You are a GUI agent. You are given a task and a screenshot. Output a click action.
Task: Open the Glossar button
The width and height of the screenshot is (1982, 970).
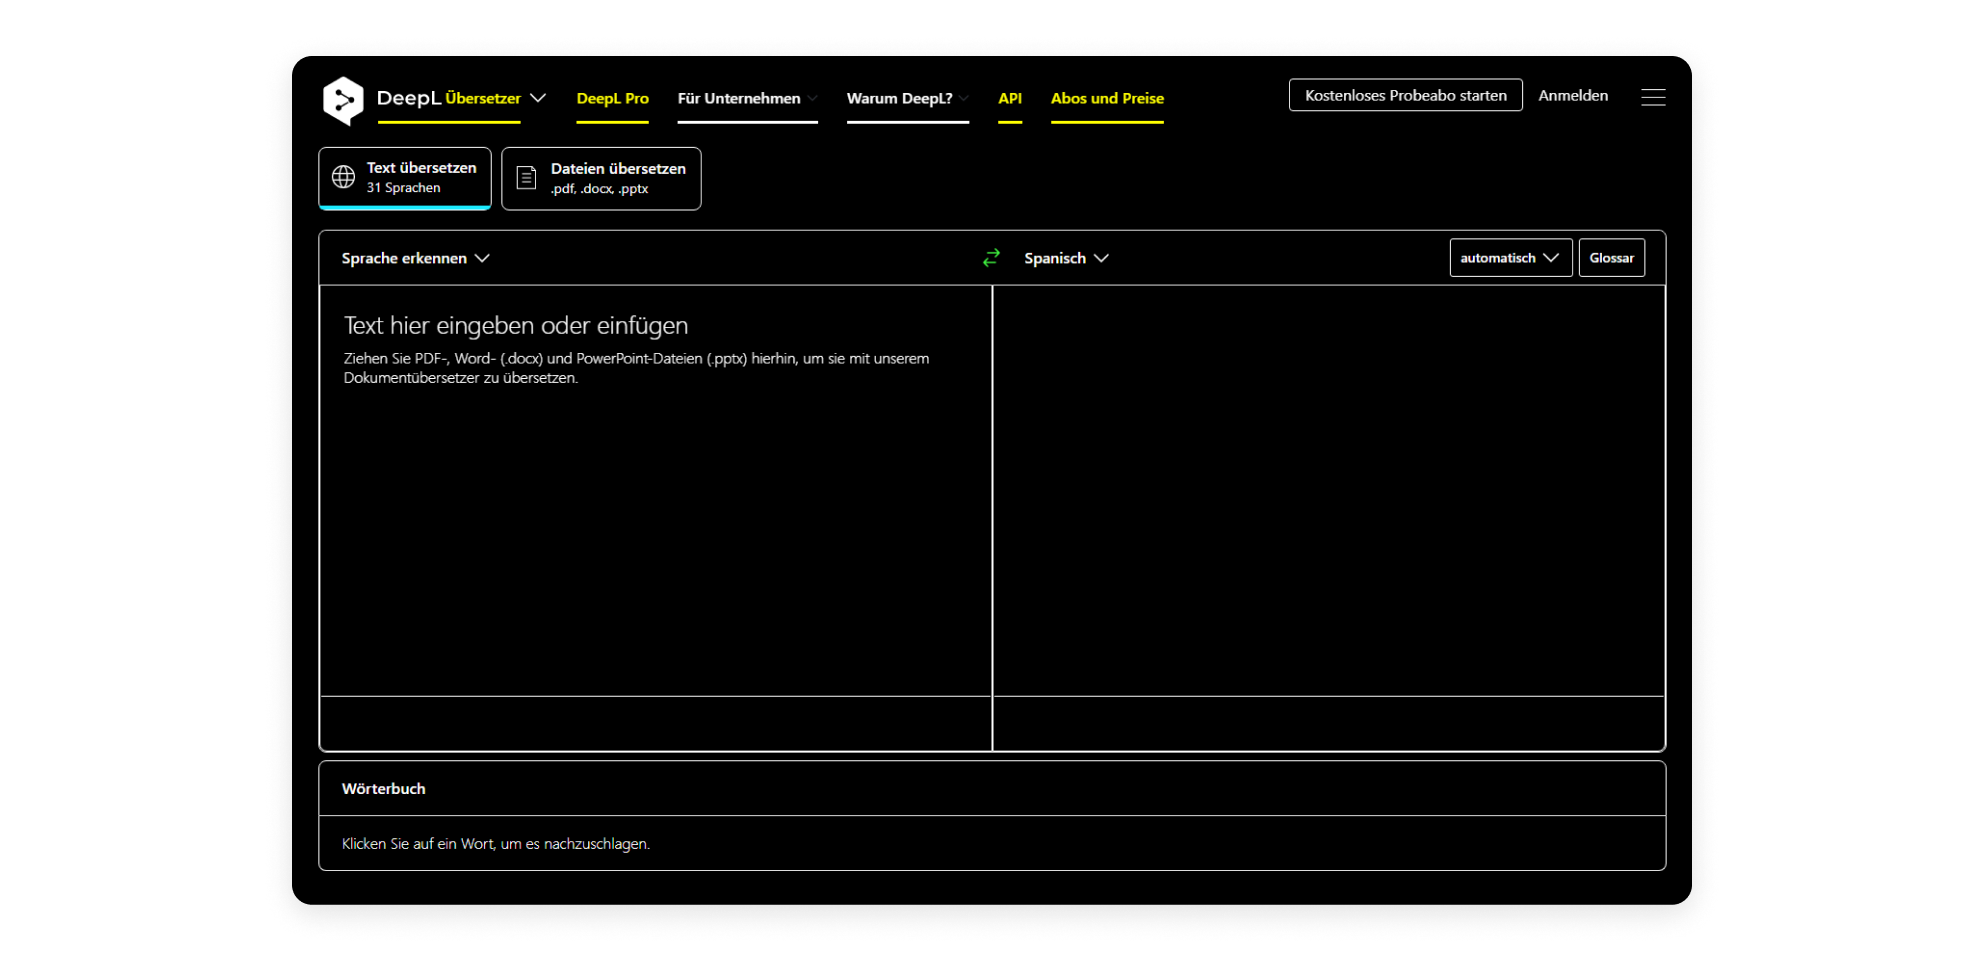1611,258
